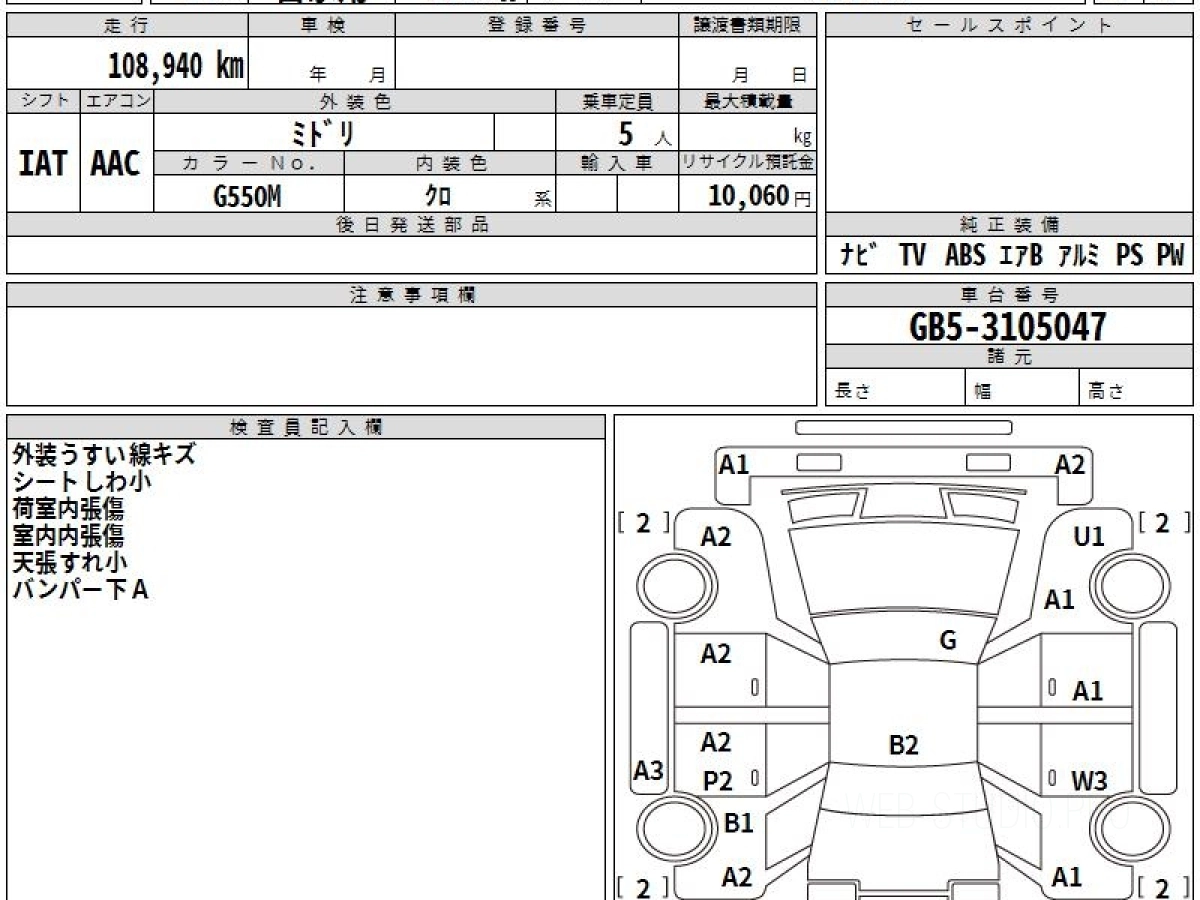Click the 高さ dimension label
Screen dimensions: 1200x900
point(1105,392)
